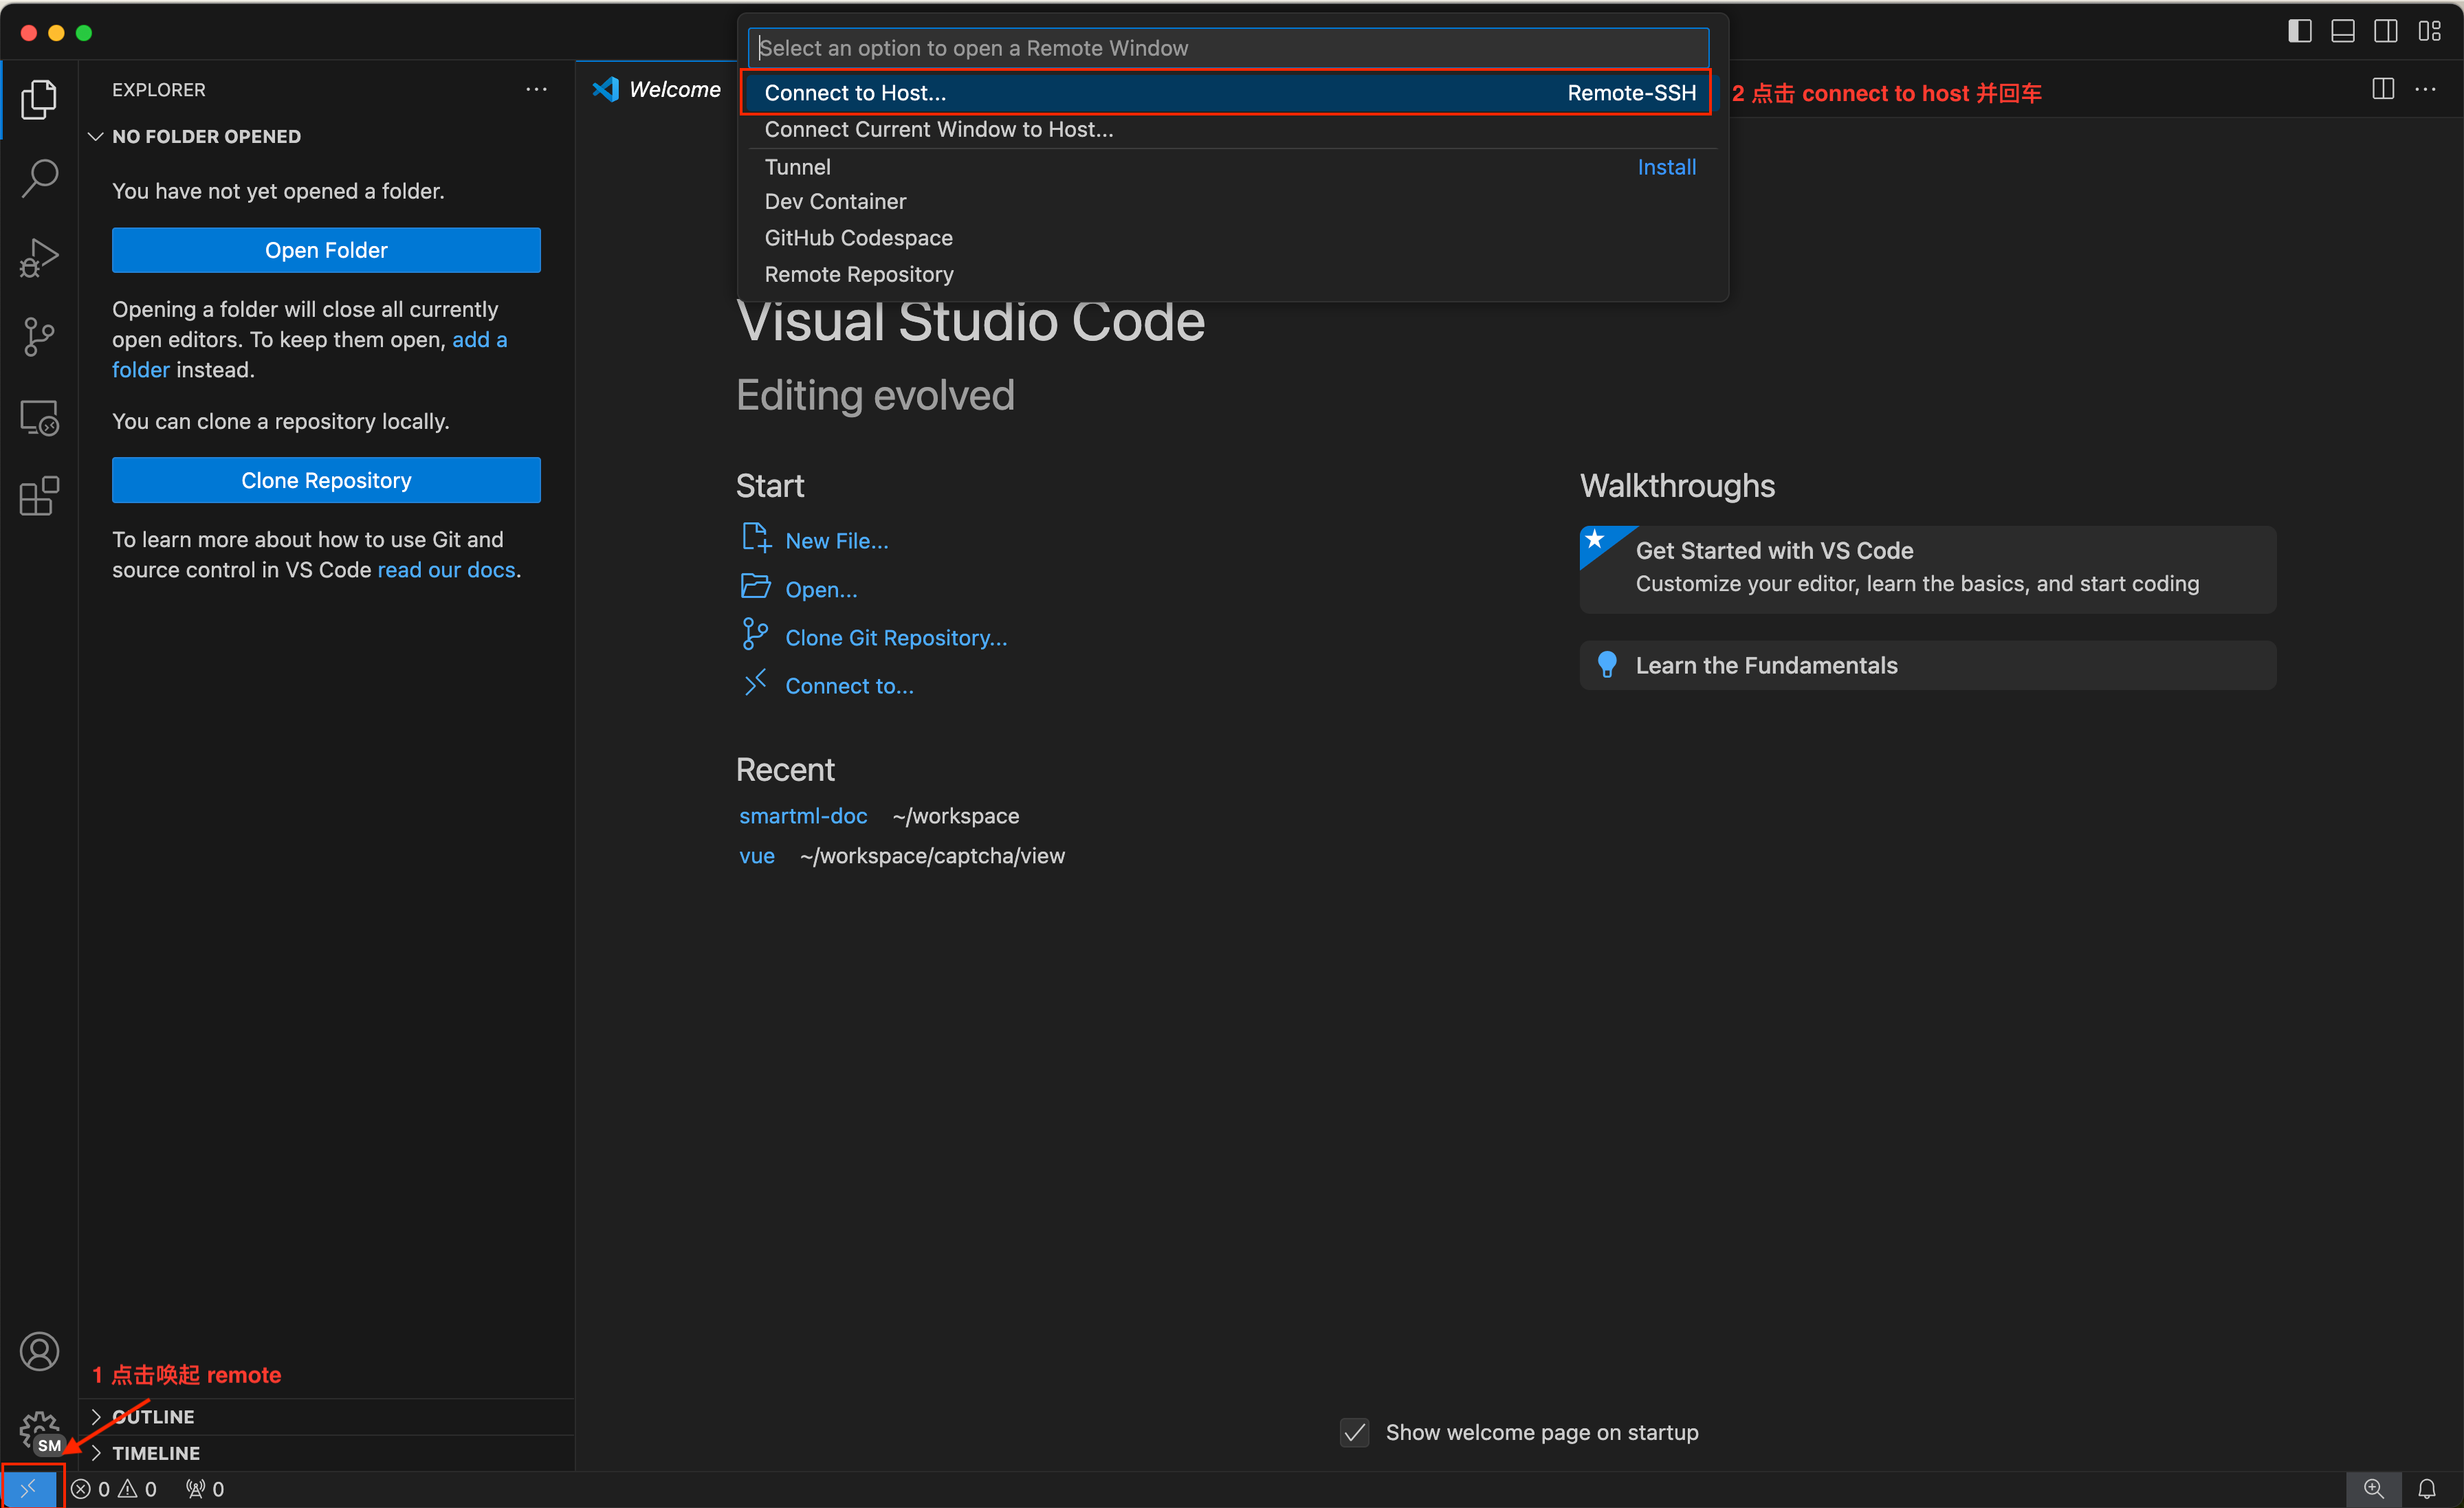Click the Open Folder button
Screen dimensions: 2464x1508
(x=326, y=250)
